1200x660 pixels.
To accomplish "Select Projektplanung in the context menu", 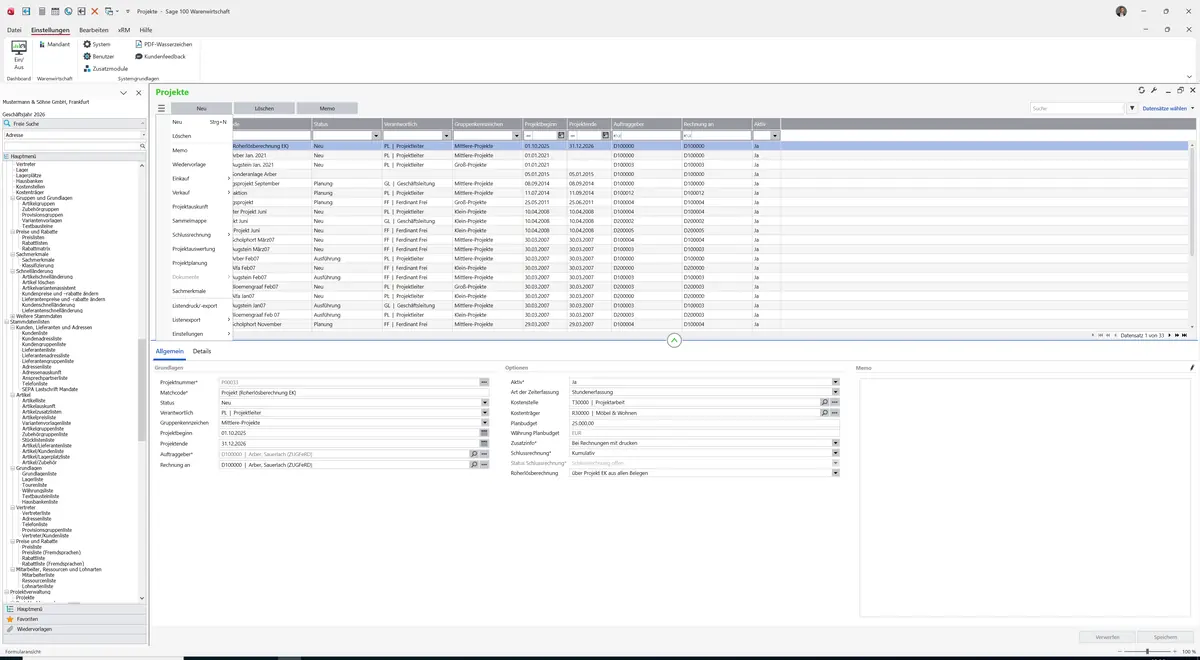I will (190, 263).
